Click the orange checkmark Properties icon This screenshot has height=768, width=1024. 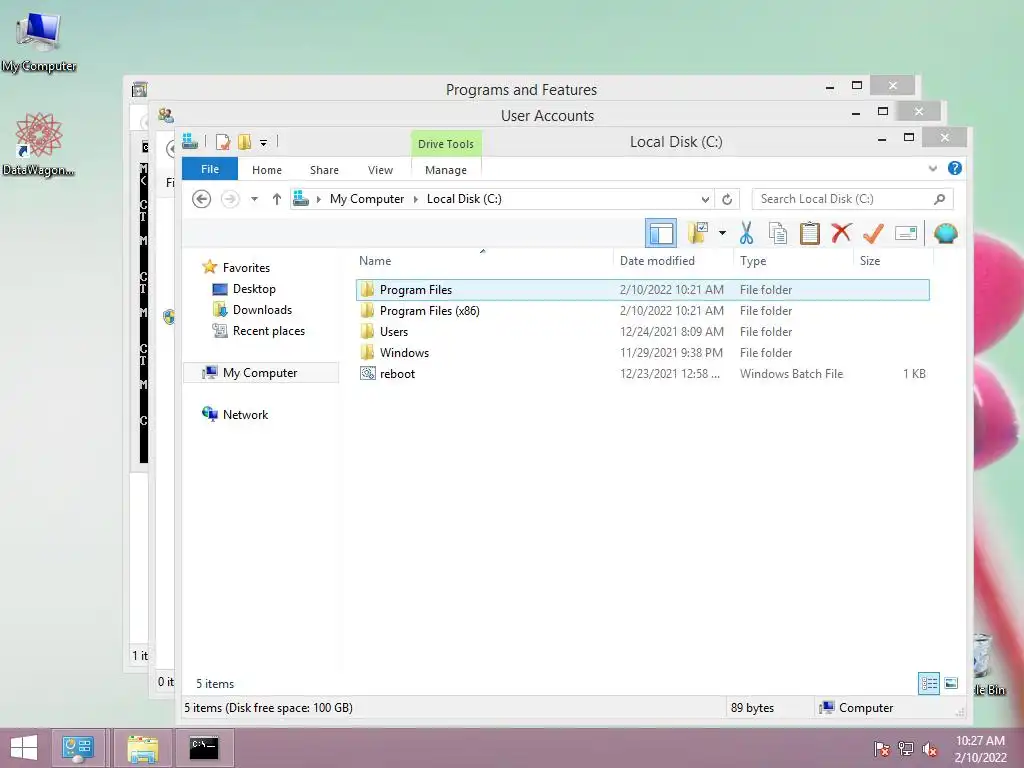[x=873, y=233]
